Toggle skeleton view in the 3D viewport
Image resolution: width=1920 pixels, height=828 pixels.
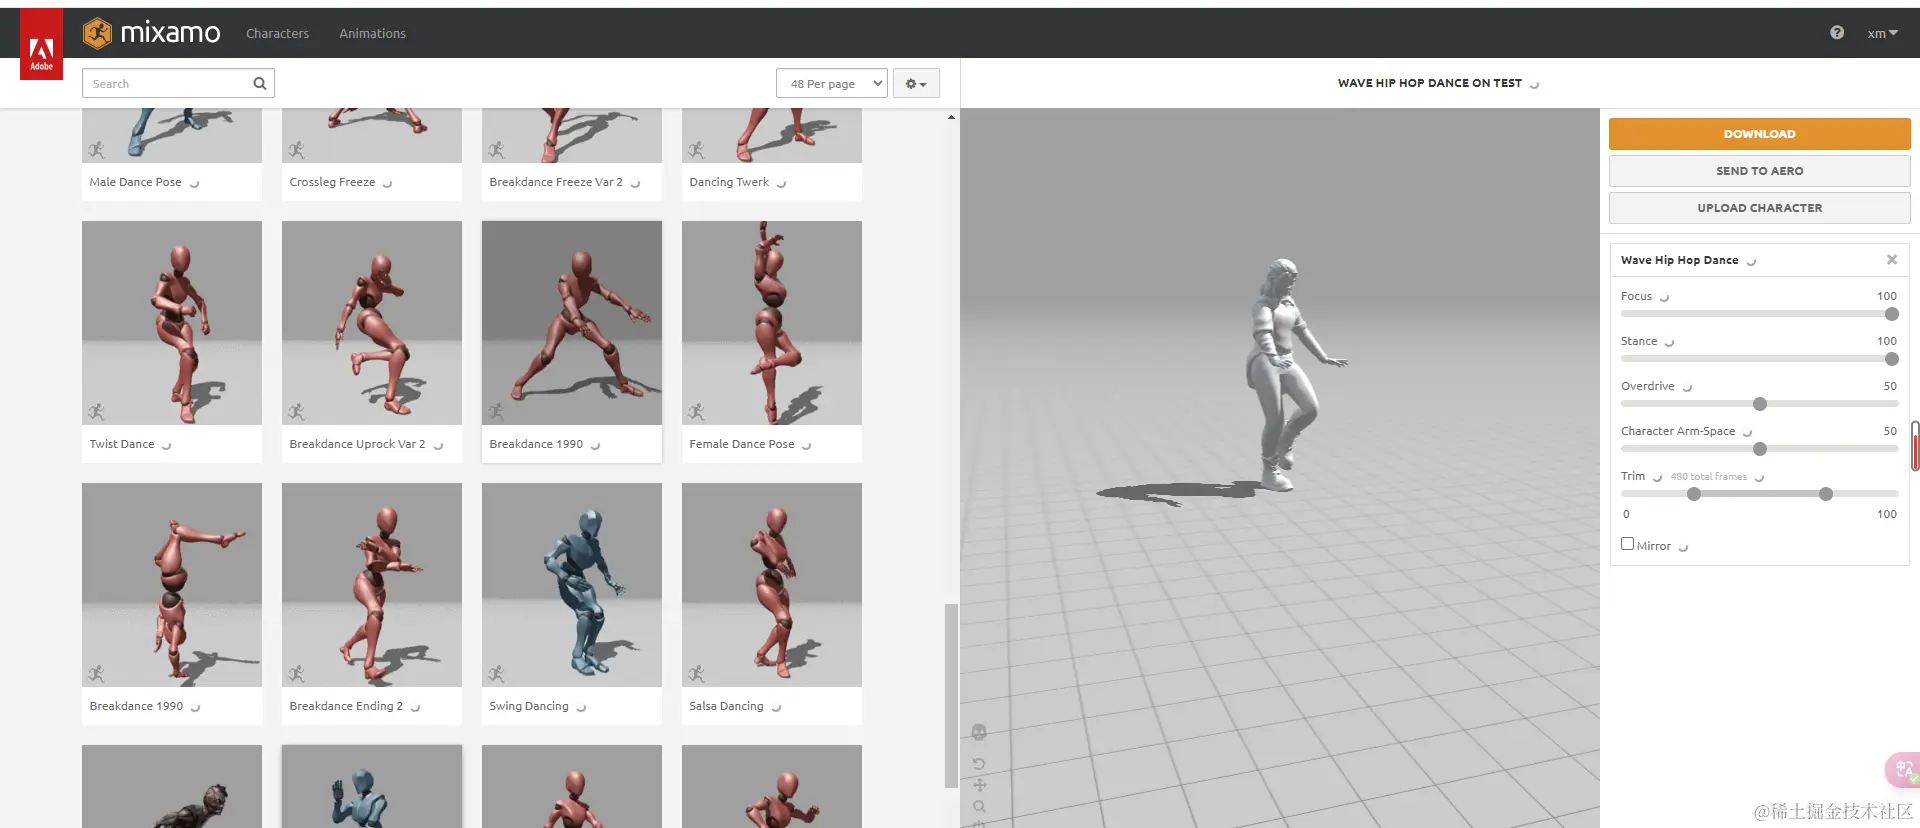pos(979,733)
